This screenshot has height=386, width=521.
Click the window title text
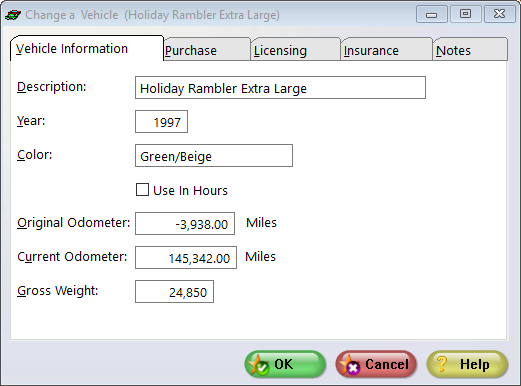pyautogui.click(x=152, y=15)
